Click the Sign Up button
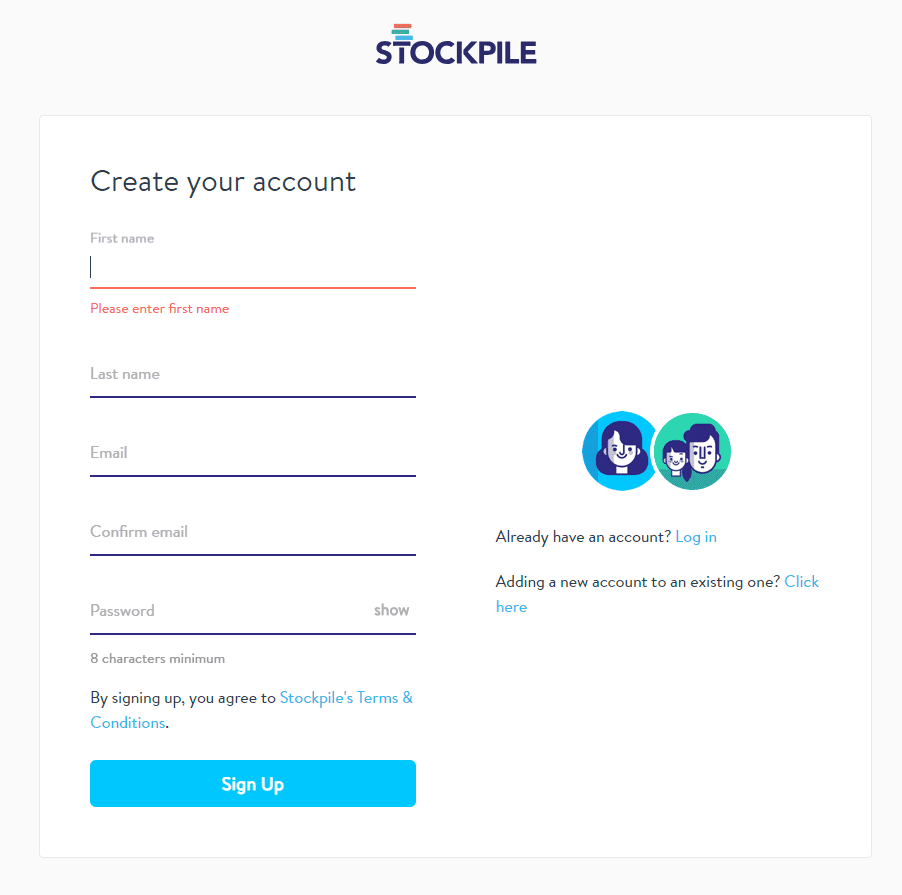 pos(253,783)
